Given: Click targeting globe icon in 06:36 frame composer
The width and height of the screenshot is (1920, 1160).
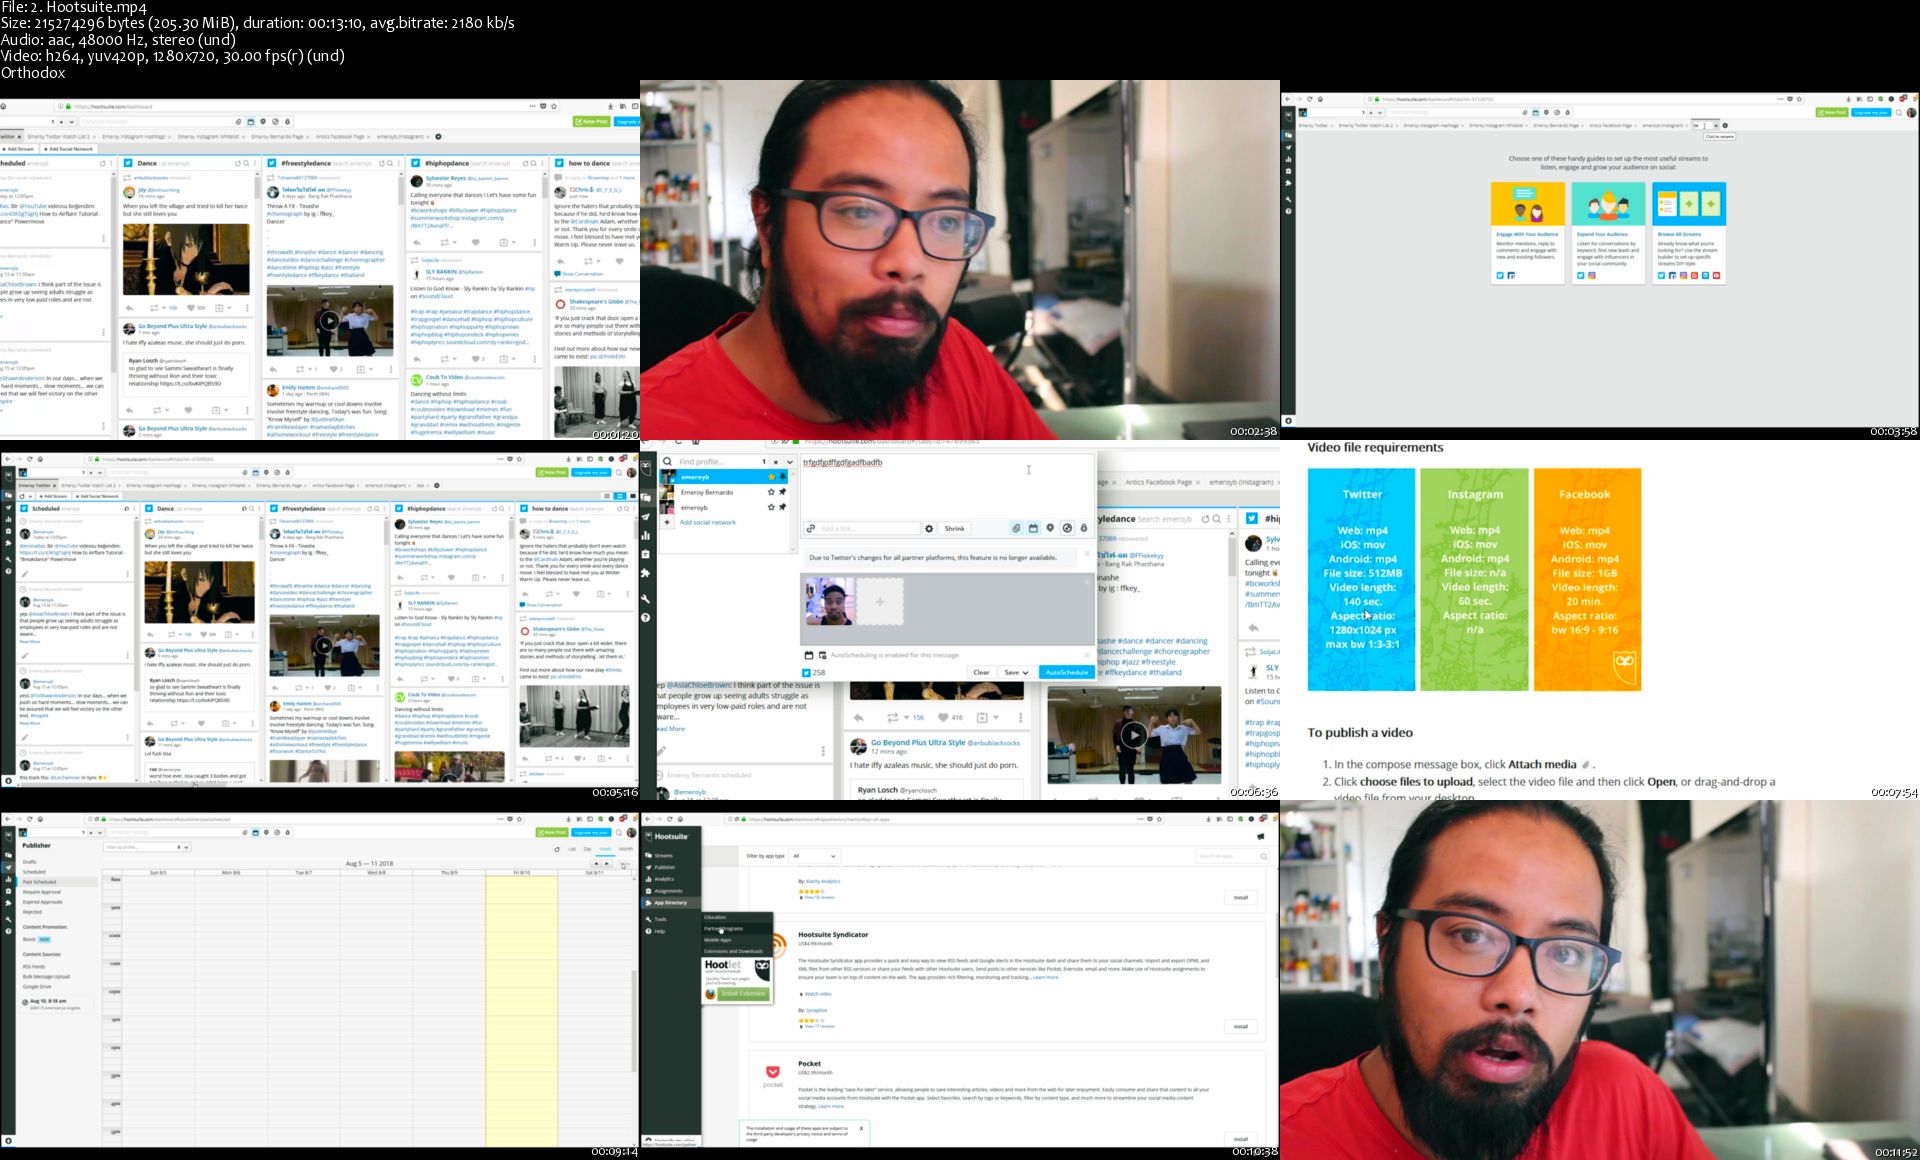Looking at the screenshot, I should [1067, 528].
